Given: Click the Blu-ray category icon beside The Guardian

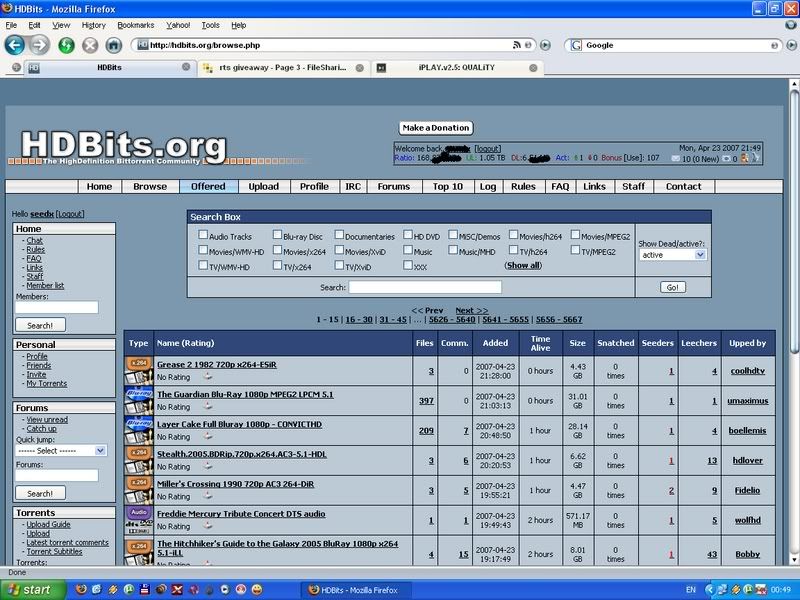Looking at the screenshot, I should (139, 401).
